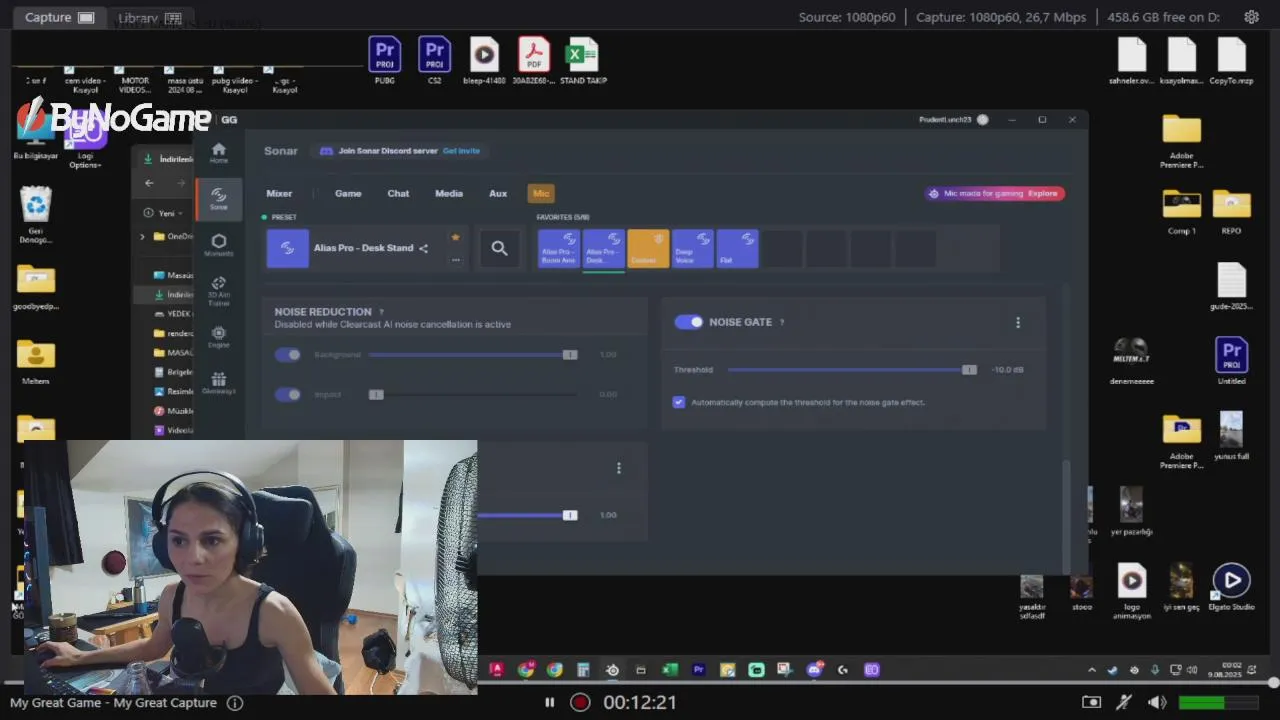Select the orange Custom favorite preset

647,248
